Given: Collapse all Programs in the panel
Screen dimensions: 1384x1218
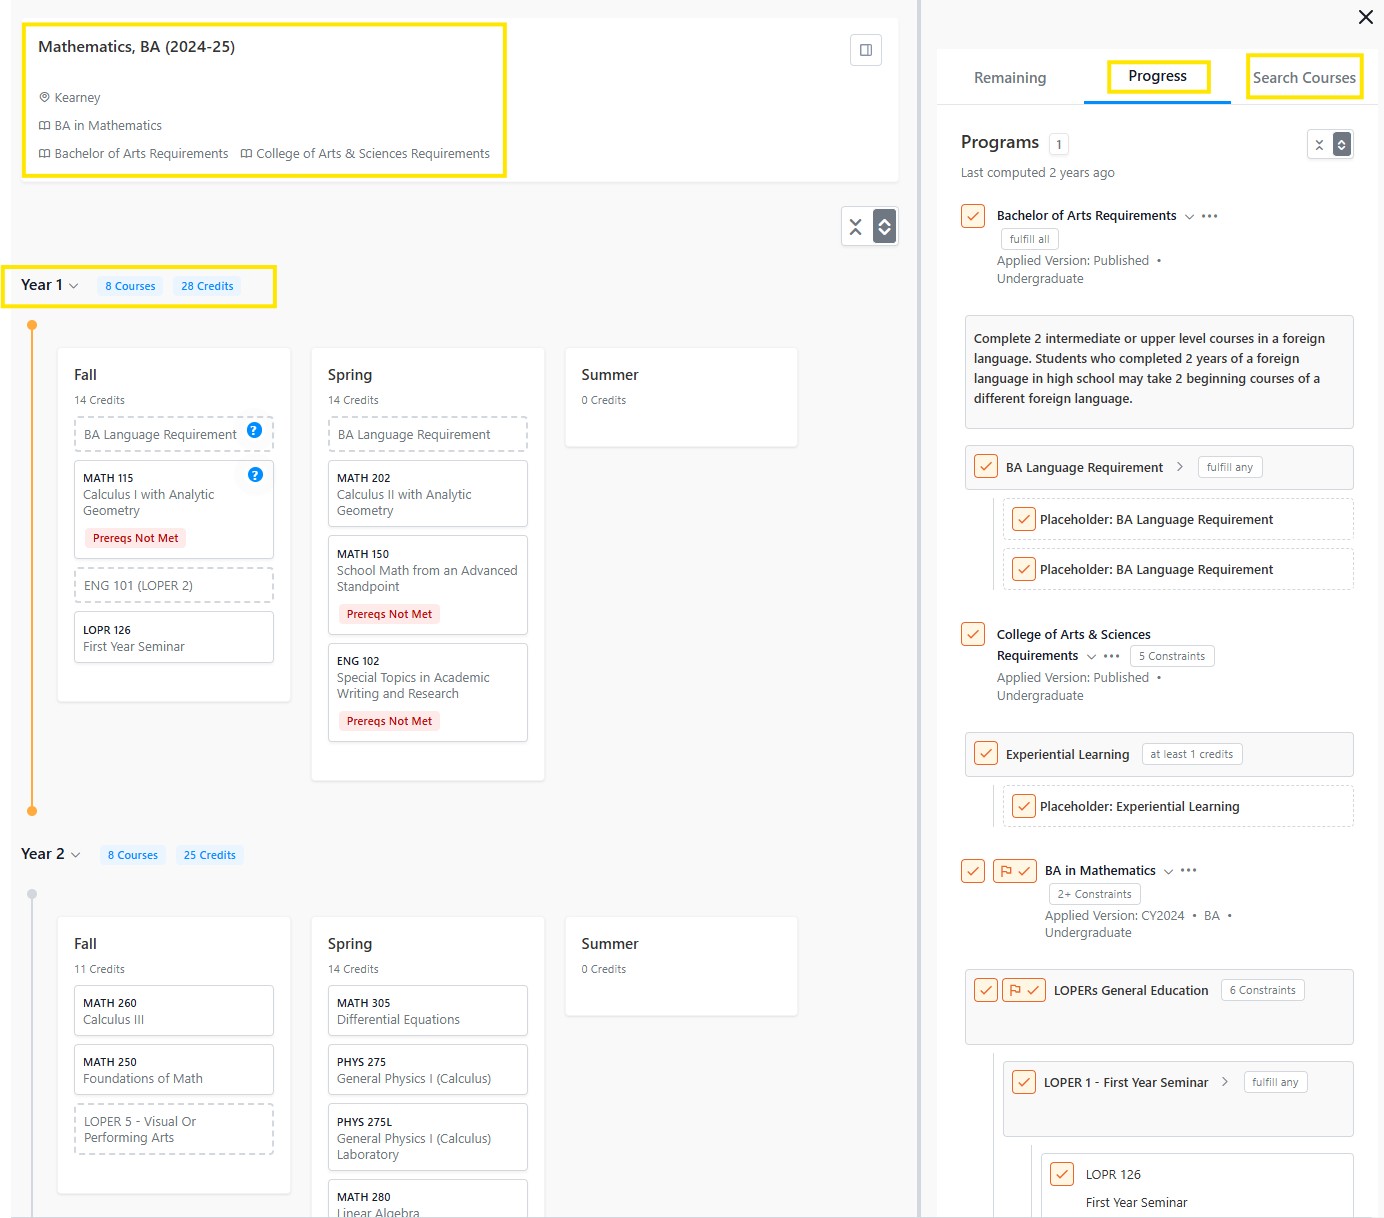Looking at the screenshot, I should (1319, 145).
